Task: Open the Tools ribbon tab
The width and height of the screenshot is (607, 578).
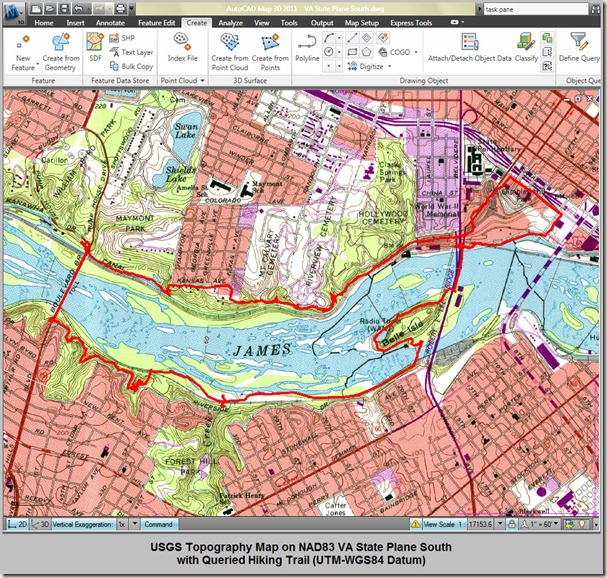Action: [289, 23]
